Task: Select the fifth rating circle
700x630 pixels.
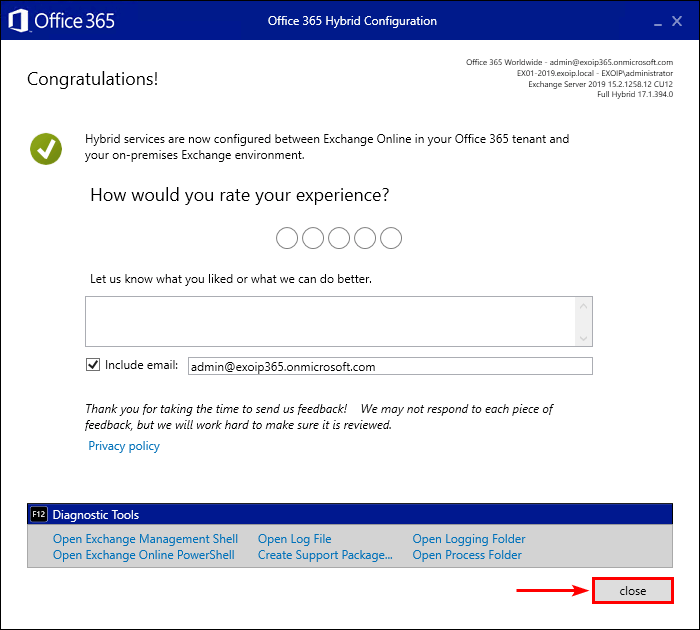Action: coord(391,238)
